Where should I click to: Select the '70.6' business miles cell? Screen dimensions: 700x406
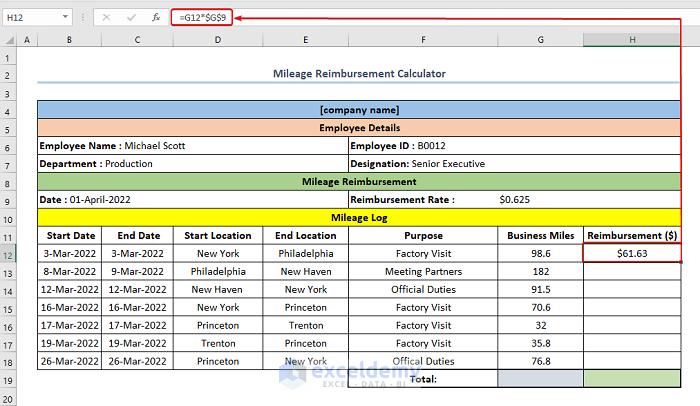point(541,307)
